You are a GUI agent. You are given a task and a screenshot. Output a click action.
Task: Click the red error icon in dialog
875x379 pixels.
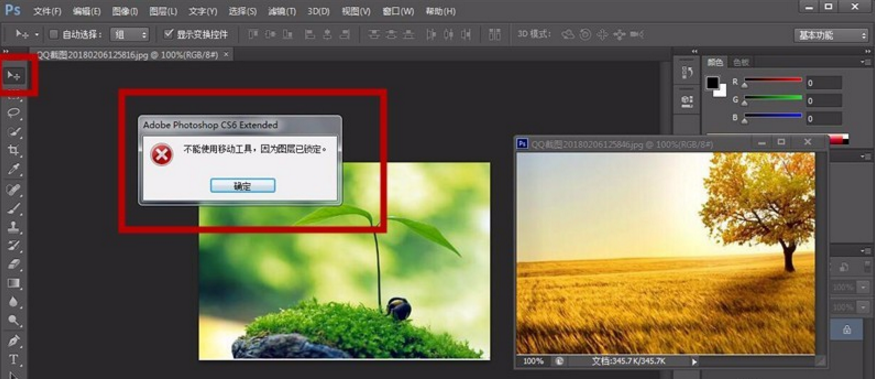pyautogui.click(x=162, y=155)
